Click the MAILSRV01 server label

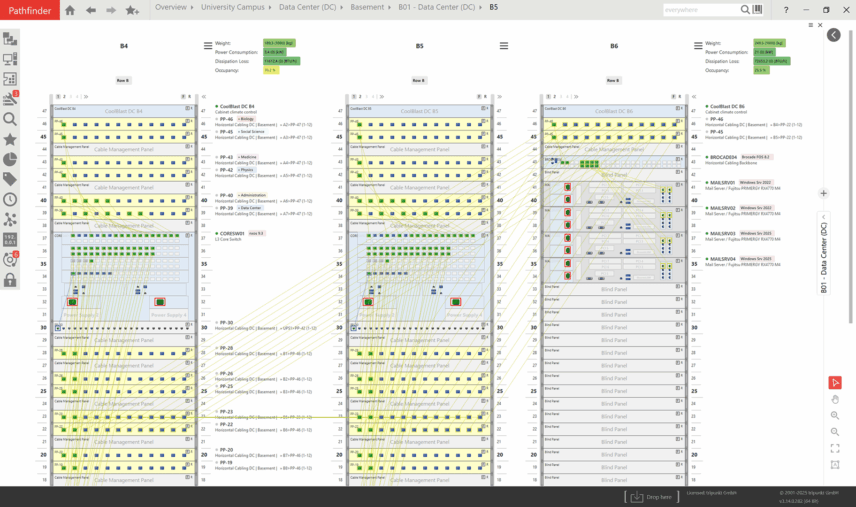(x=722, y=183)
